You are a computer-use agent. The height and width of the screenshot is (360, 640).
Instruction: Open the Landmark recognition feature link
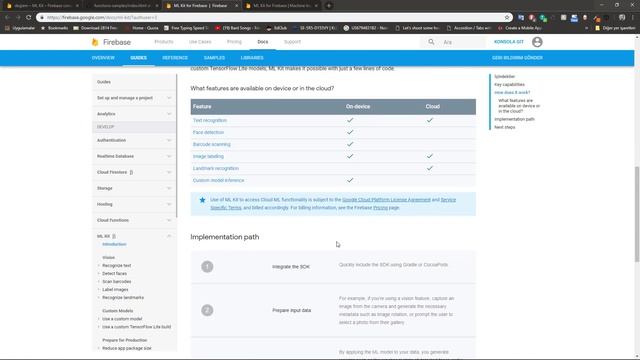pos(216,168)
